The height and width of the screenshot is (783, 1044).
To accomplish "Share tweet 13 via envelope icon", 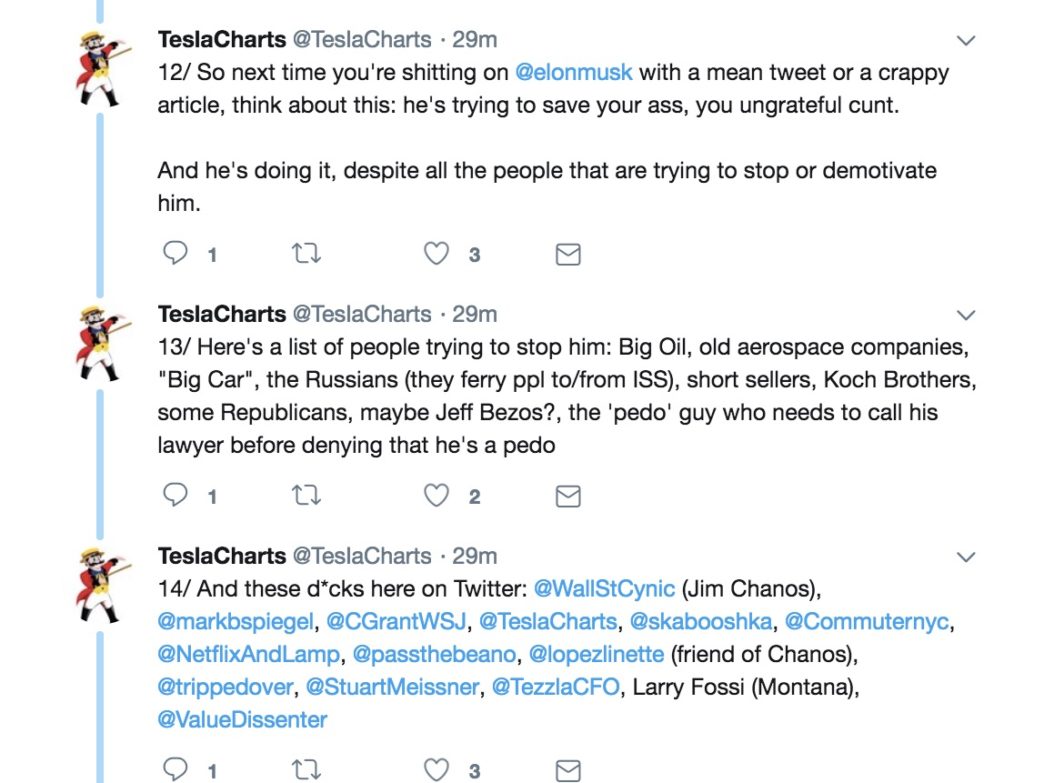I will (568, 496).
